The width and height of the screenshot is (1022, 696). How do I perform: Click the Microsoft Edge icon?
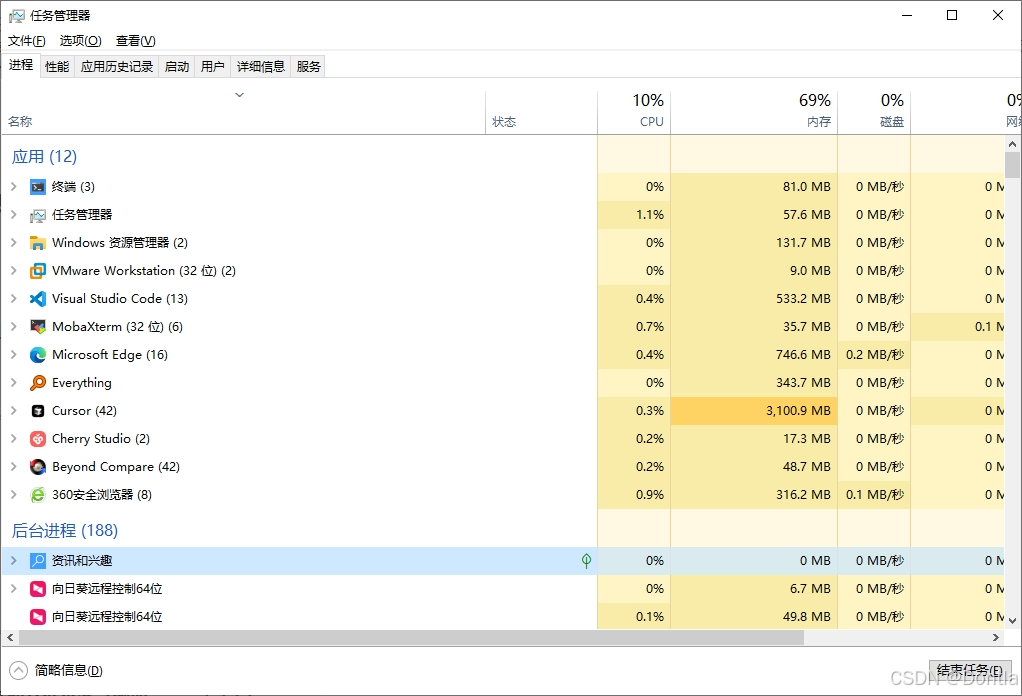click(38, 355)
